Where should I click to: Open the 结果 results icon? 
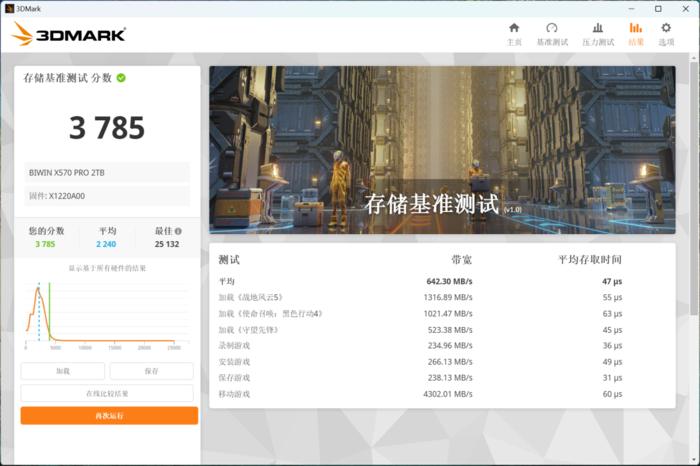tap(636, 29)
